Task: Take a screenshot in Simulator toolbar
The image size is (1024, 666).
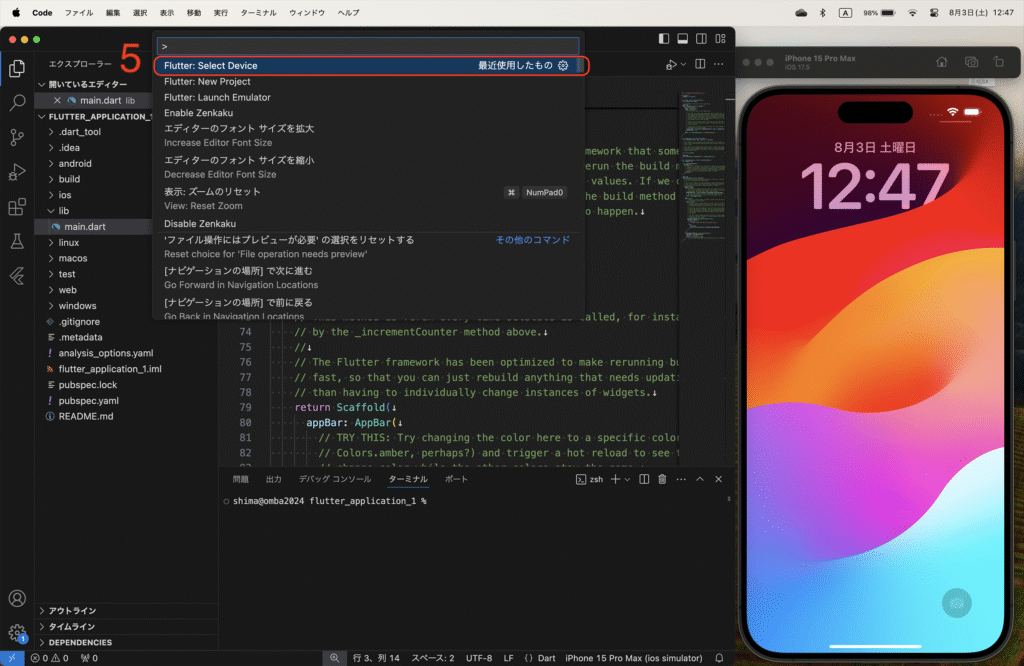Action: coord(971,62)
